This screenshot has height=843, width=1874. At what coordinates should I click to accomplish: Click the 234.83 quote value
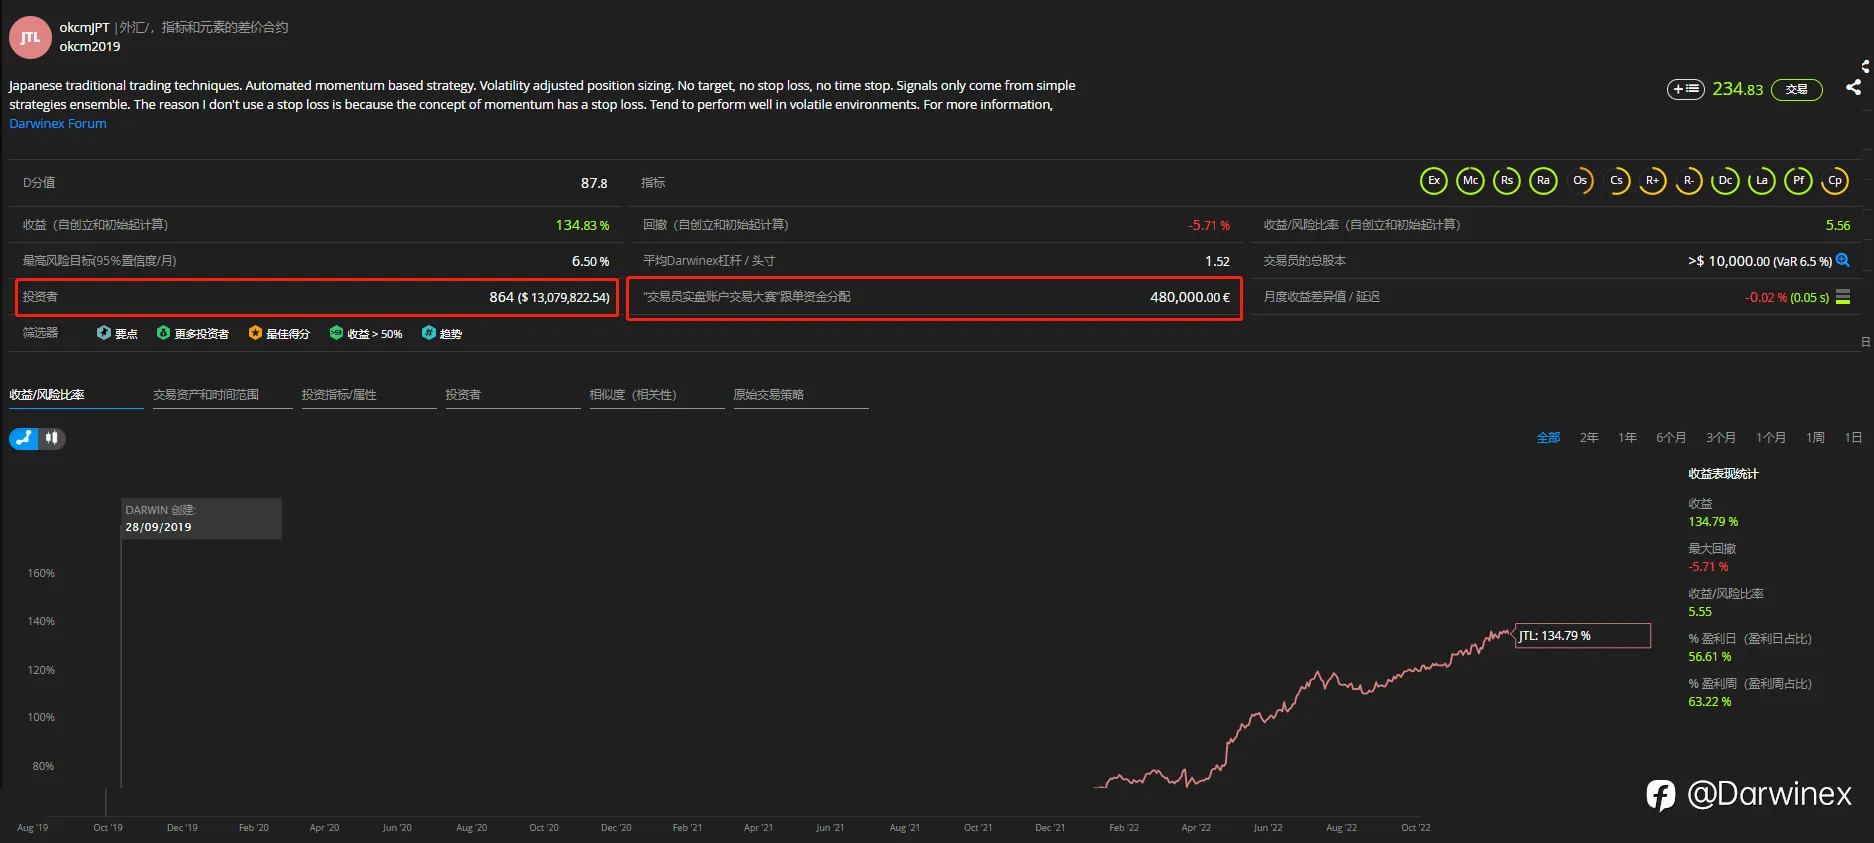[1738, 89]
